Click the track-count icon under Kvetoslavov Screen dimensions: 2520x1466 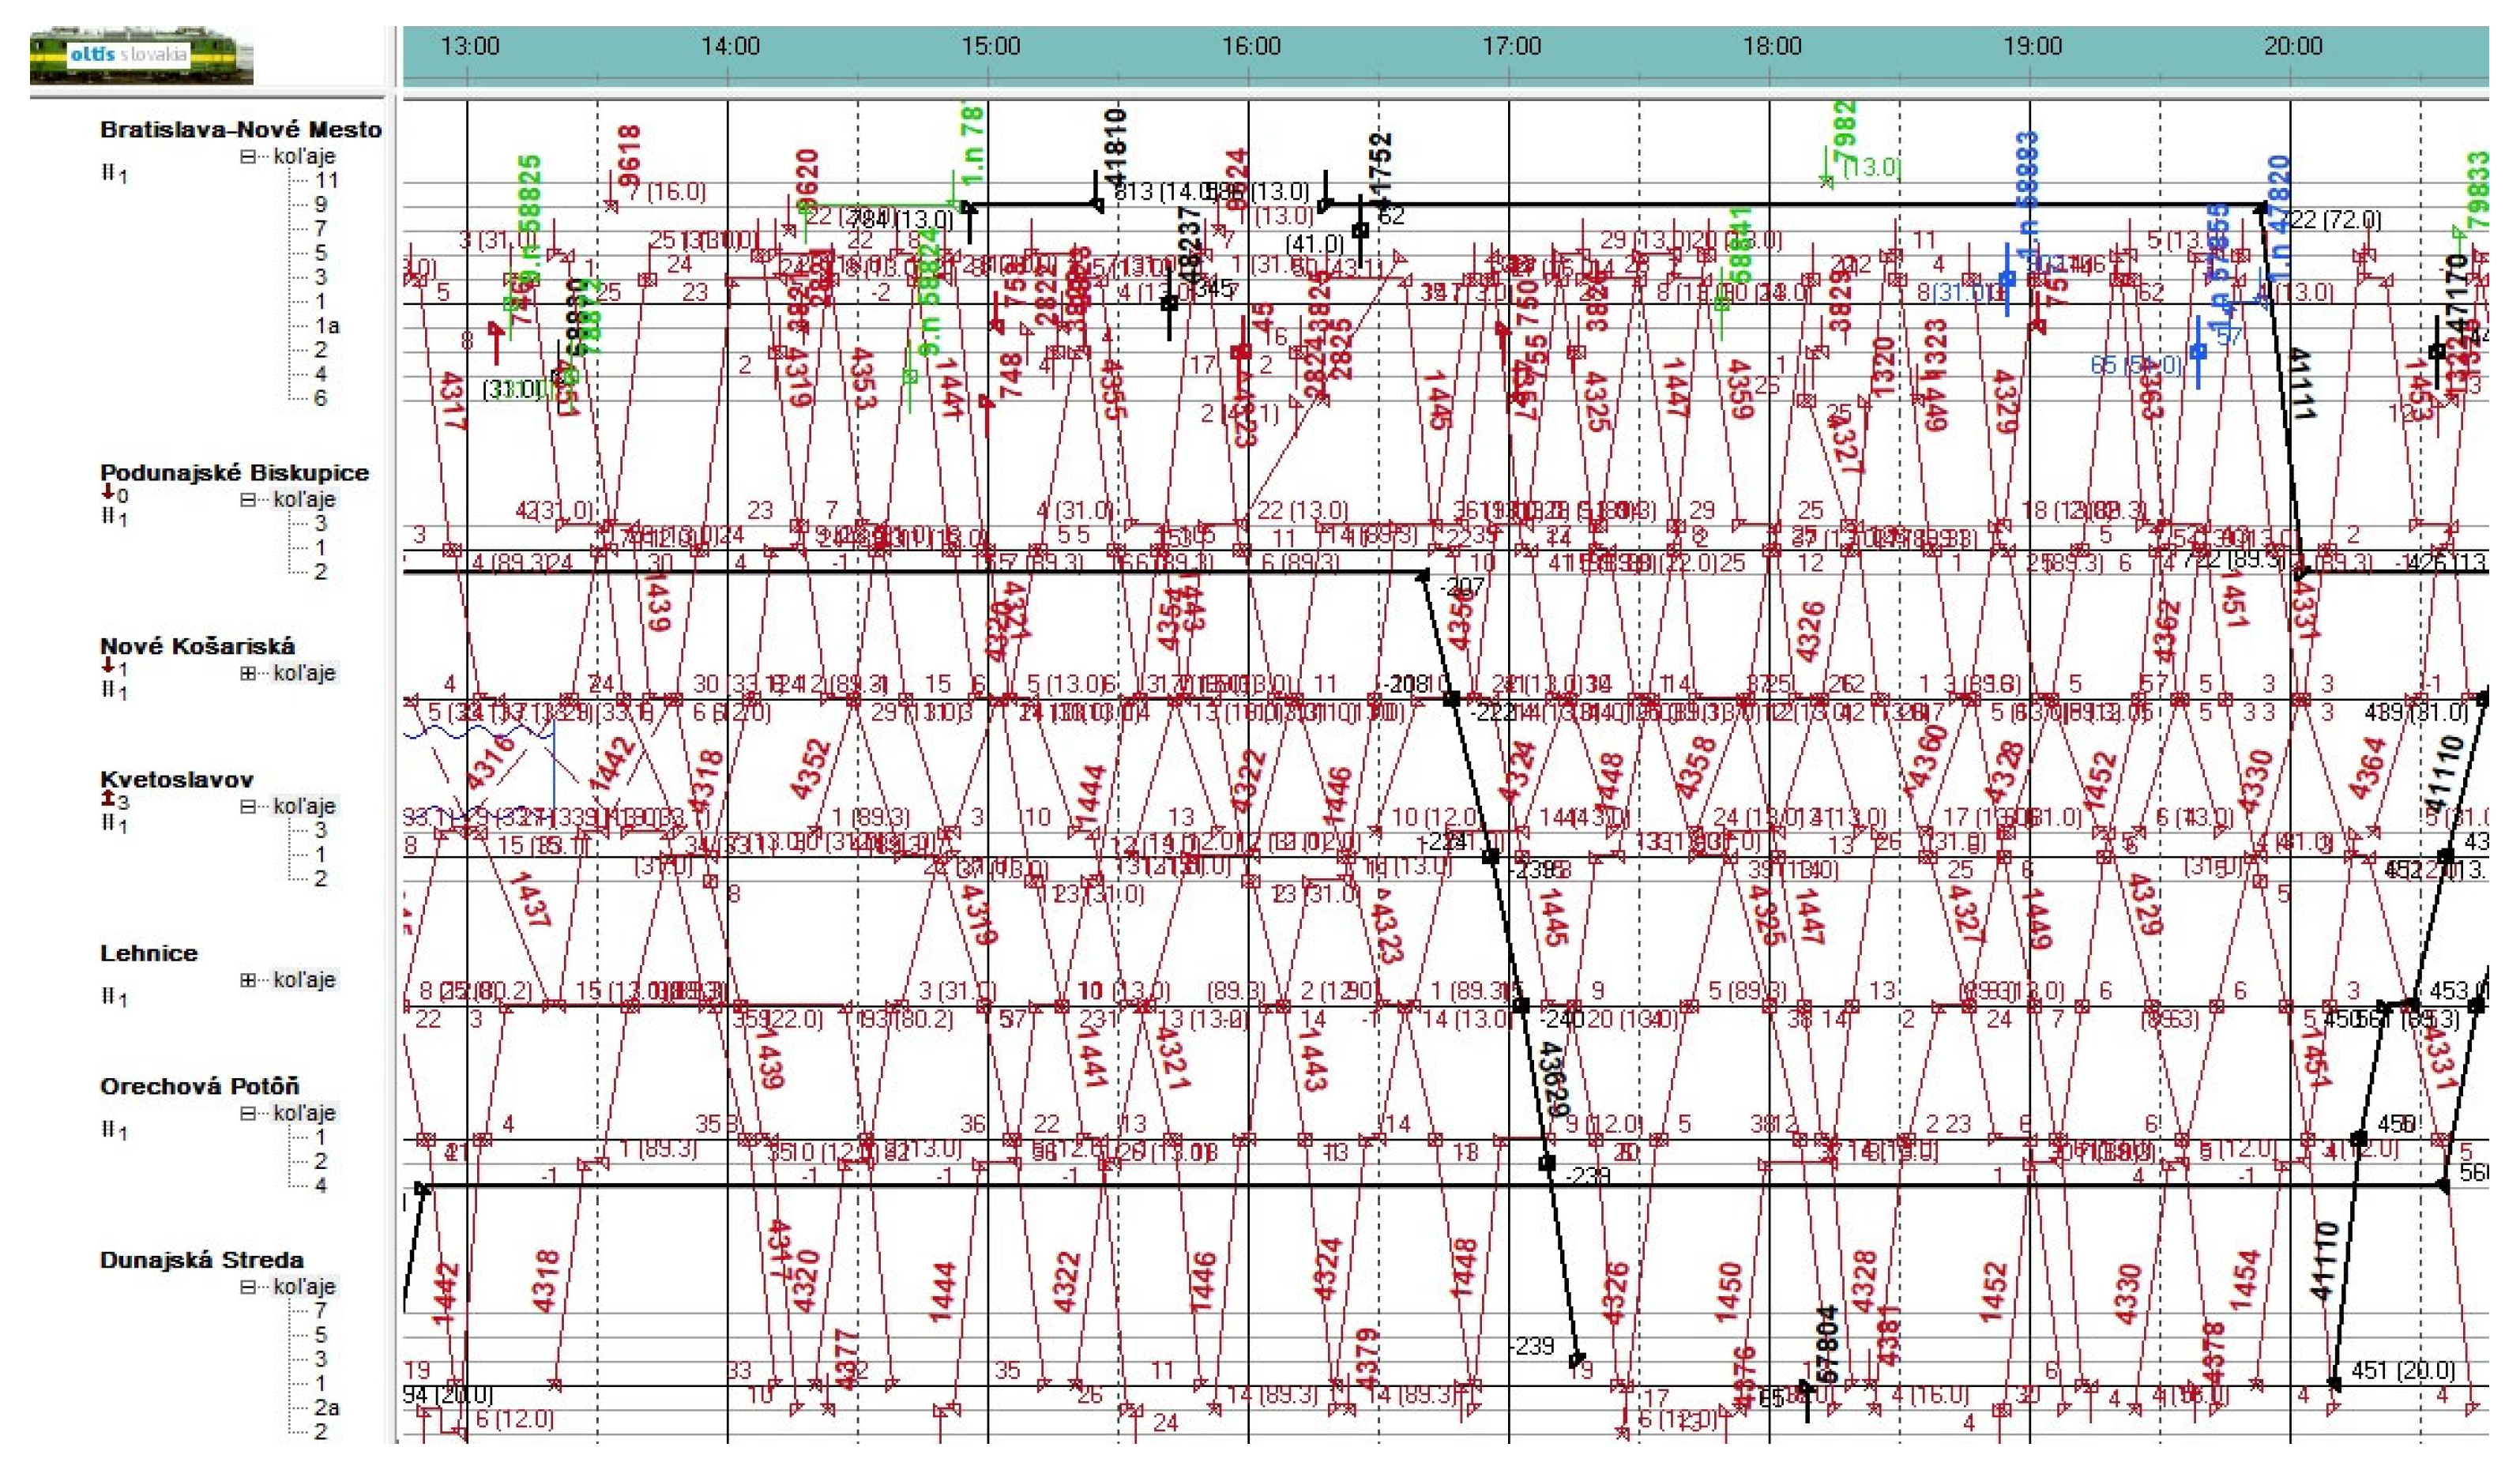pos(107,822)
